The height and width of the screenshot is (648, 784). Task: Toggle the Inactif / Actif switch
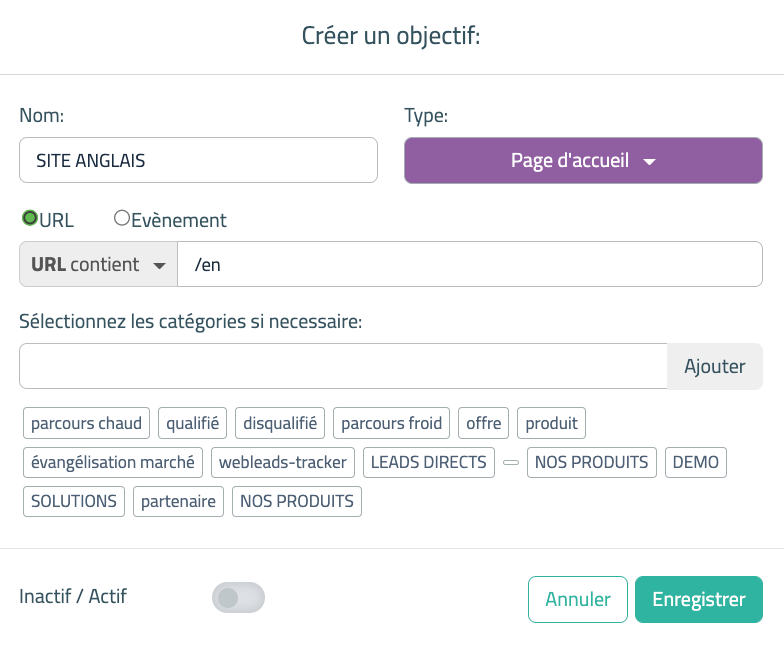point(238,598)
